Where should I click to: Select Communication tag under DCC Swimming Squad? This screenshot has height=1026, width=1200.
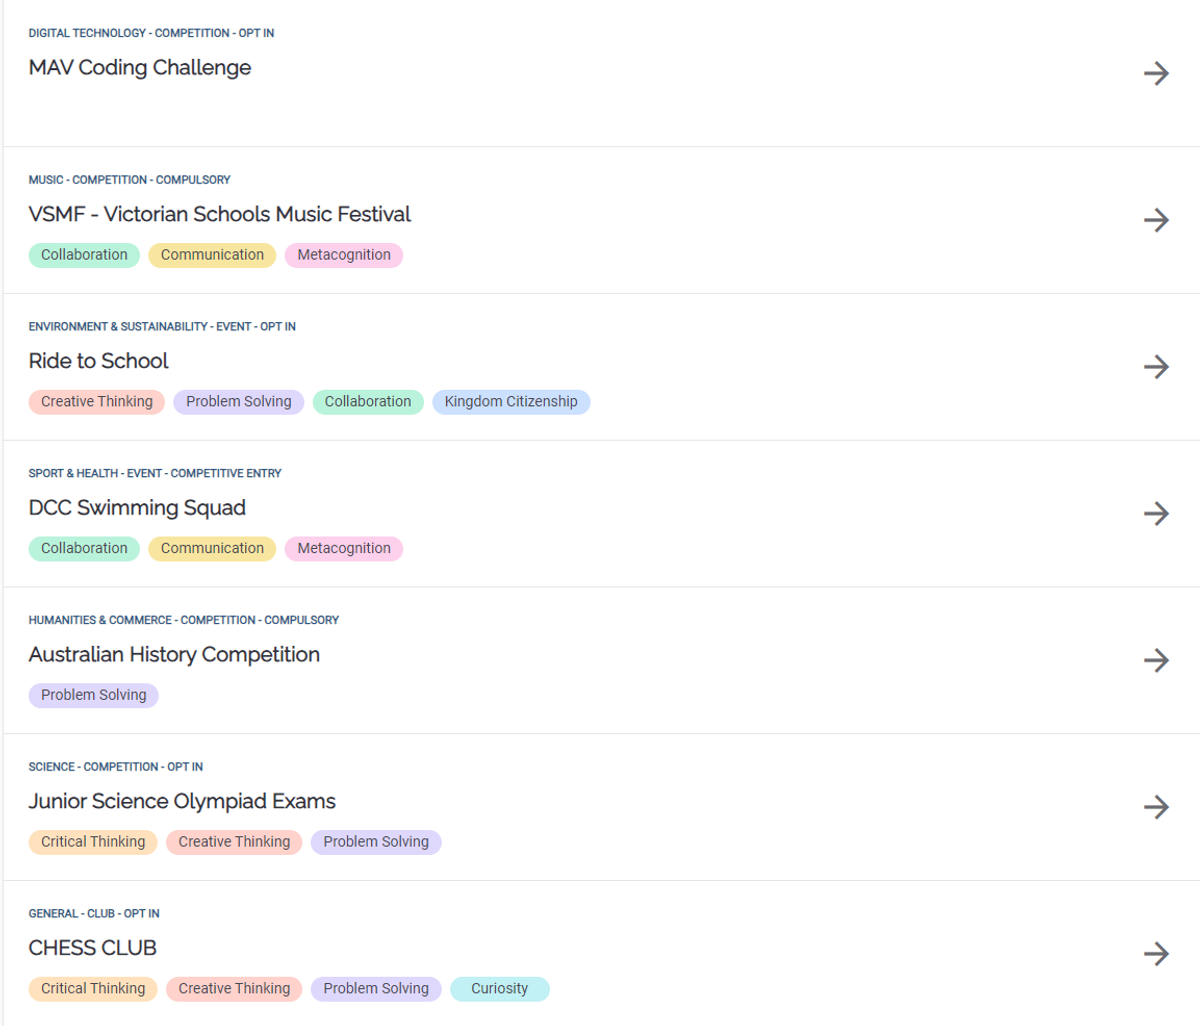point(212,549)
